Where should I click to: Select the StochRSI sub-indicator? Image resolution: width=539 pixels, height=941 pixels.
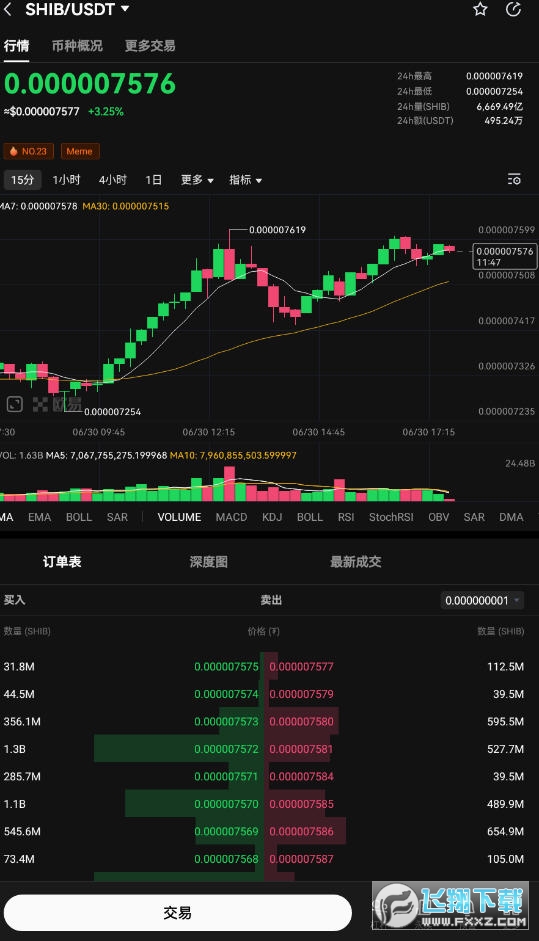click(391, 517)
